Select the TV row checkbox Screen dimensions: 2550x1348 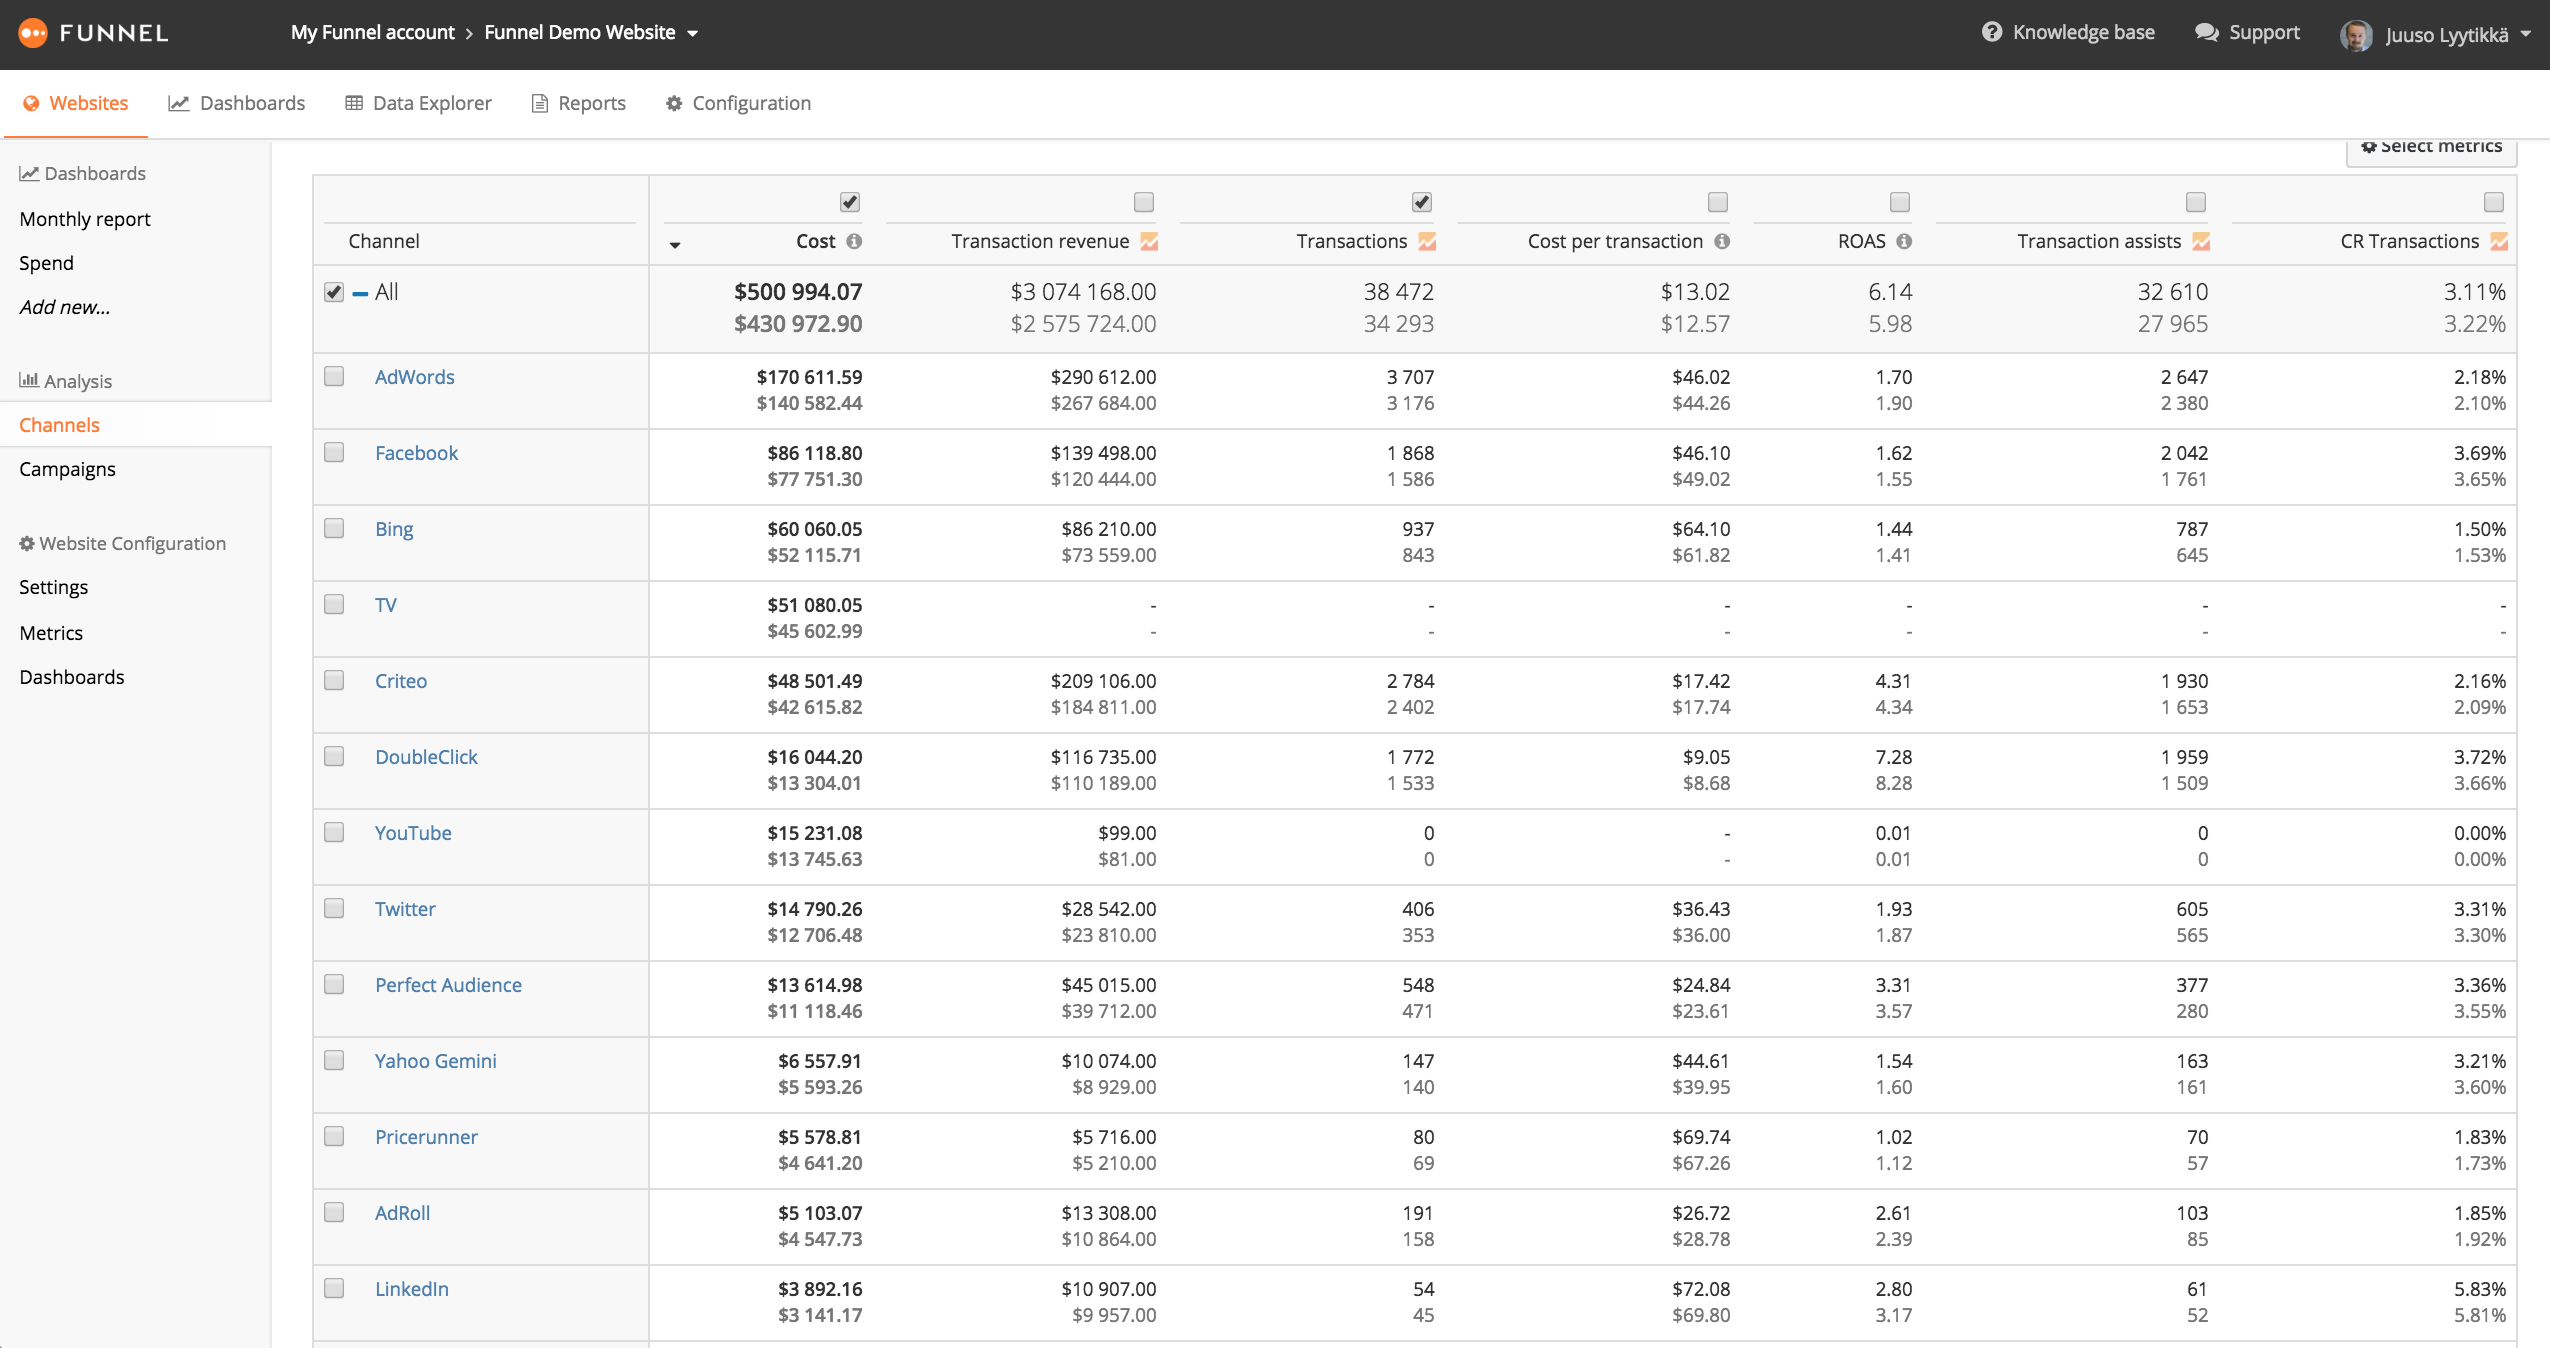point(334,604)
